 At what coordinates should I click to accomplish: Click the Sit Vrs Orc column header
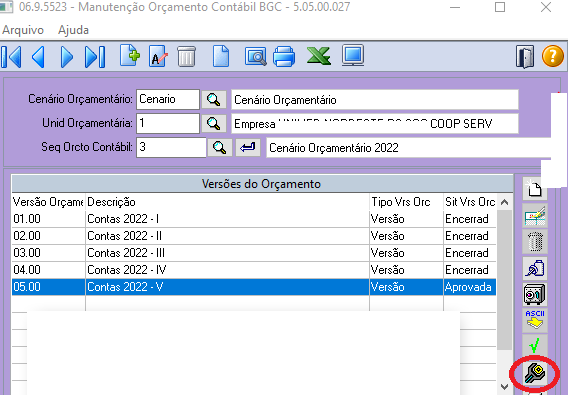470,202
